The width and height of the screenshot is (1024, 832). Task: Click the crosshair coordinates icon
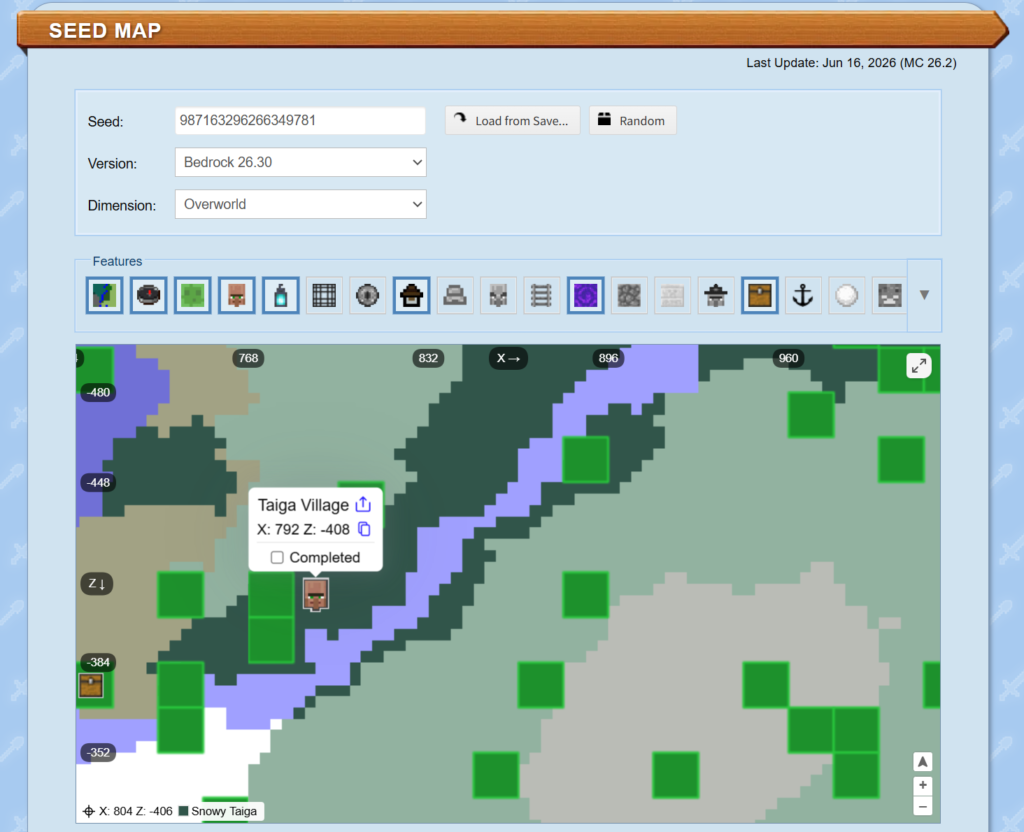tap(89, 811)
